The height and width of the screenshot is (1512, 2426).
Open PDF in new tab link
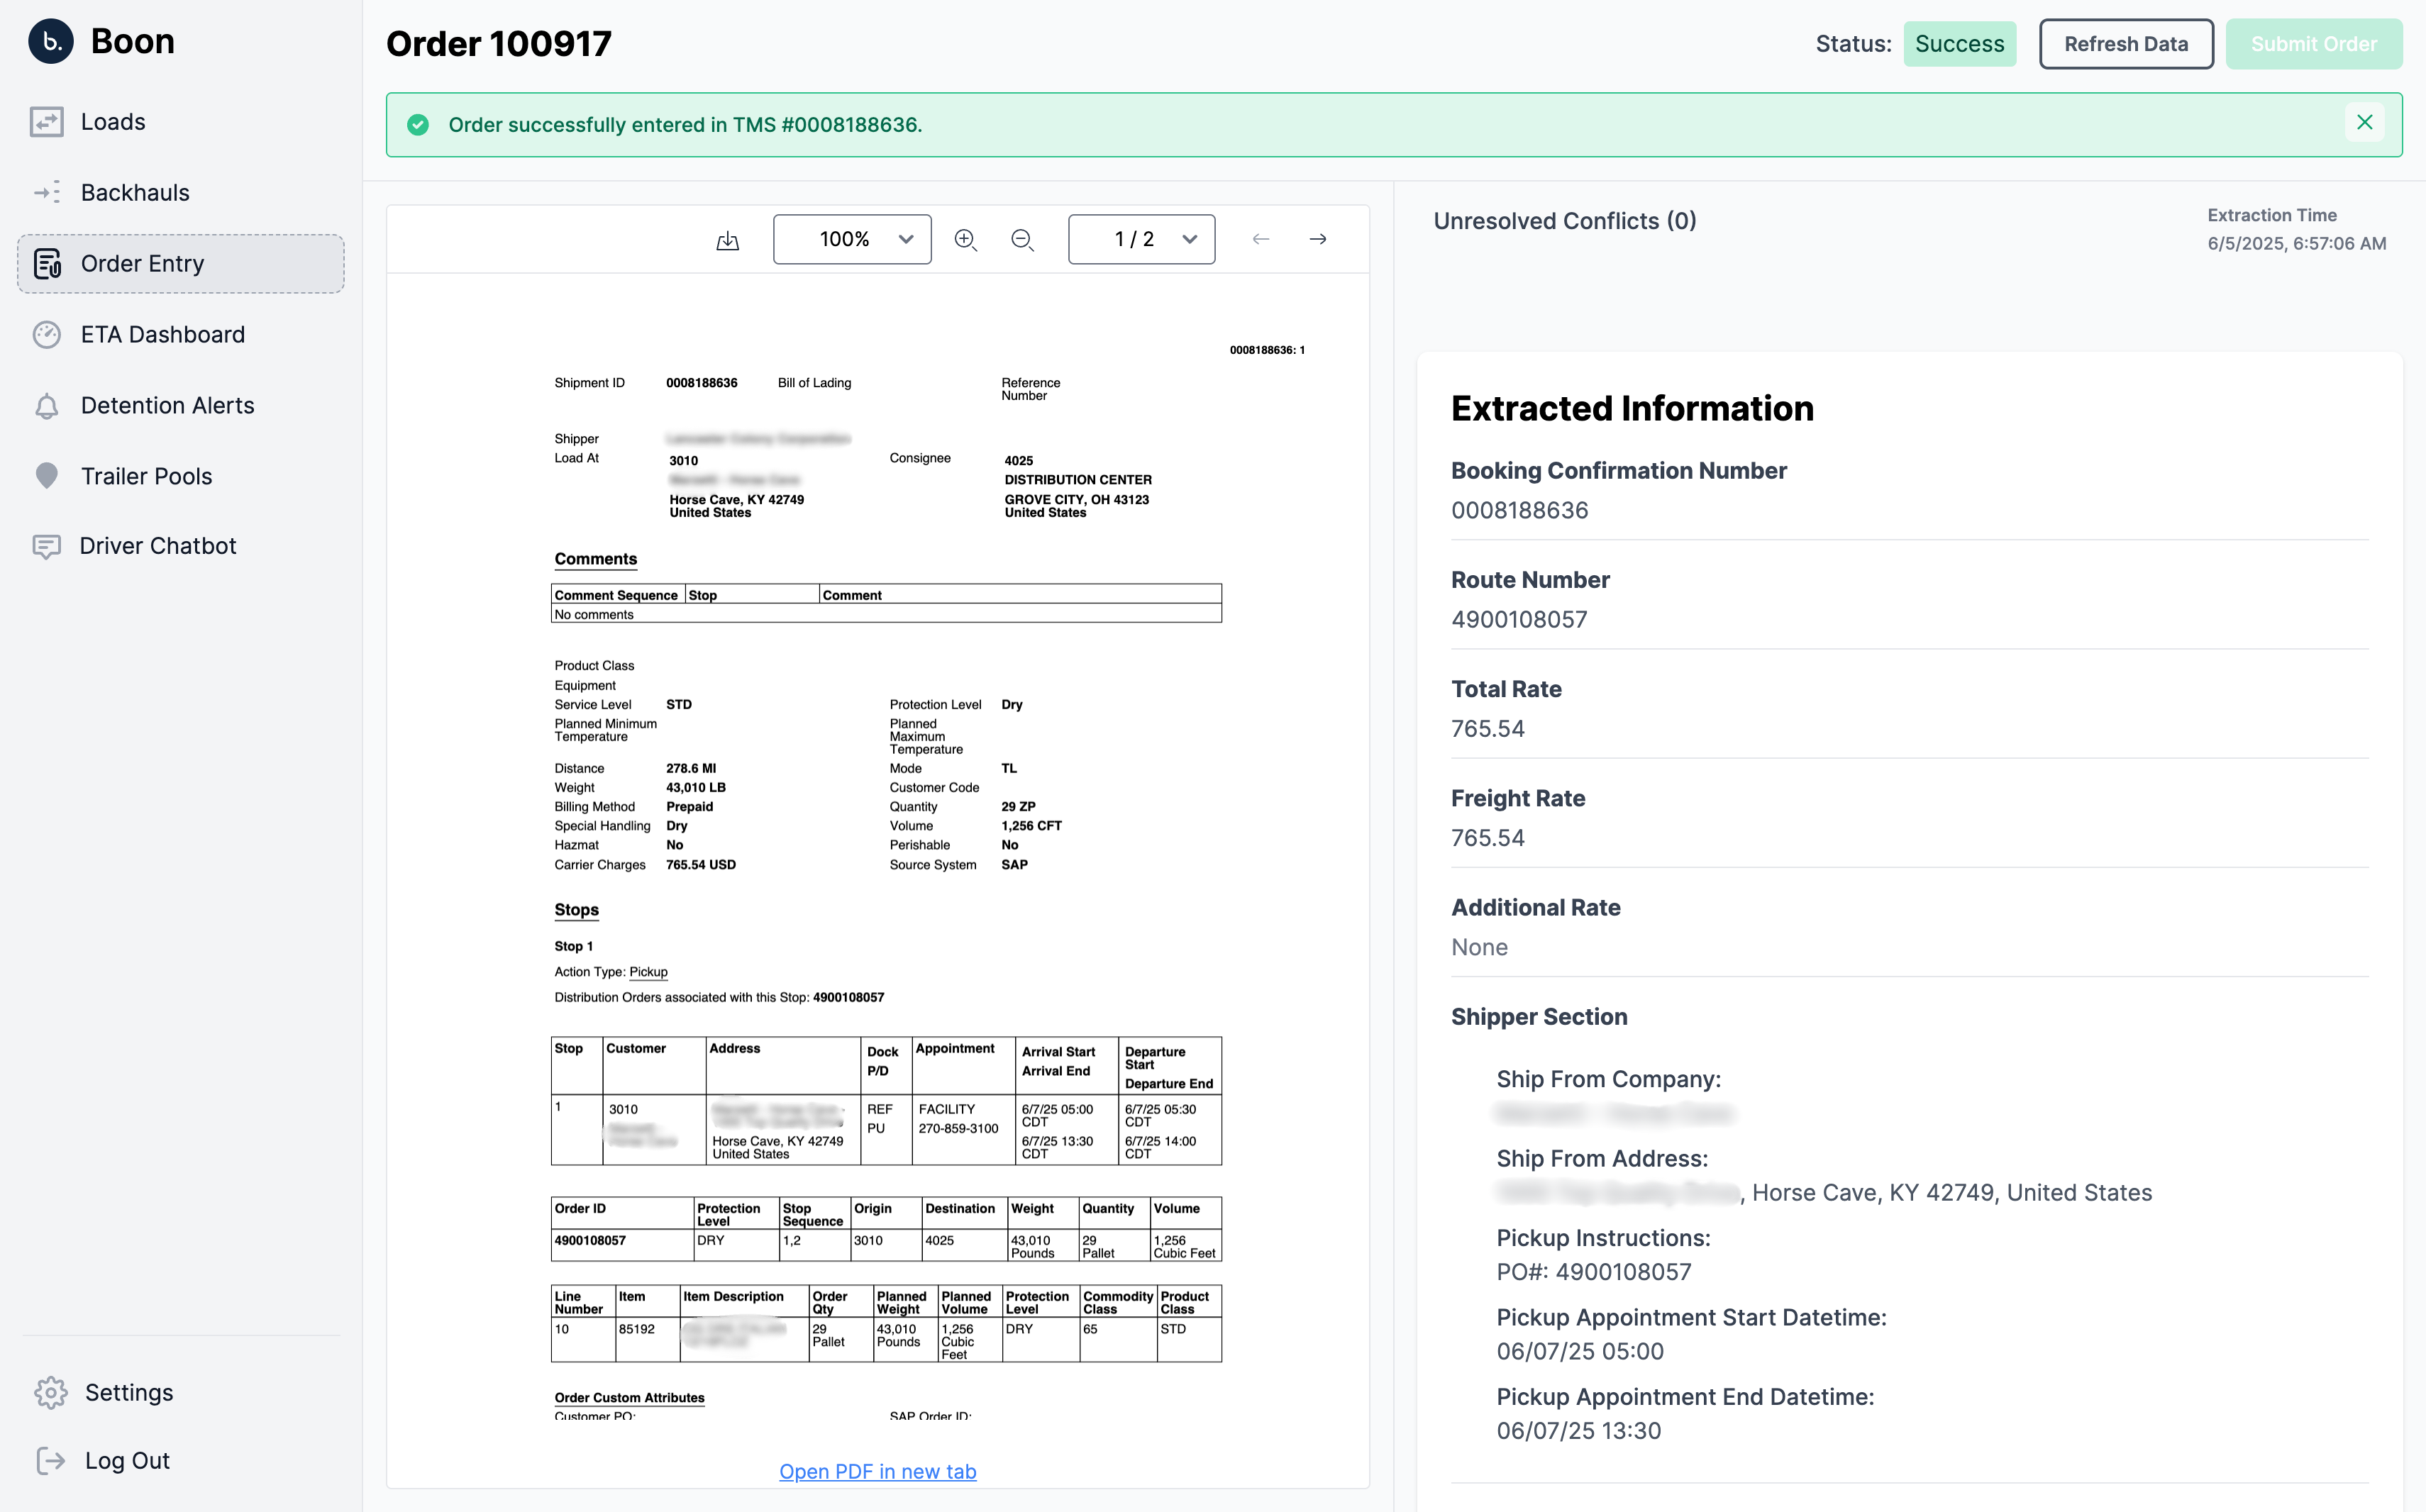coord(877,1471)
